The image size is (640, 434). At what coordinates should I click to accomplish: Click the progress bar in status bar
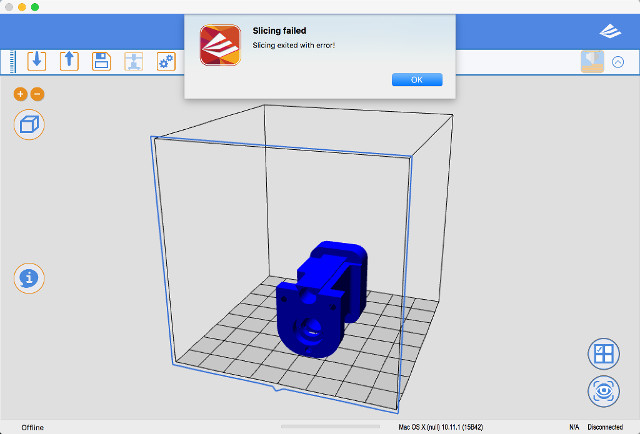click(x=330, y=427)
